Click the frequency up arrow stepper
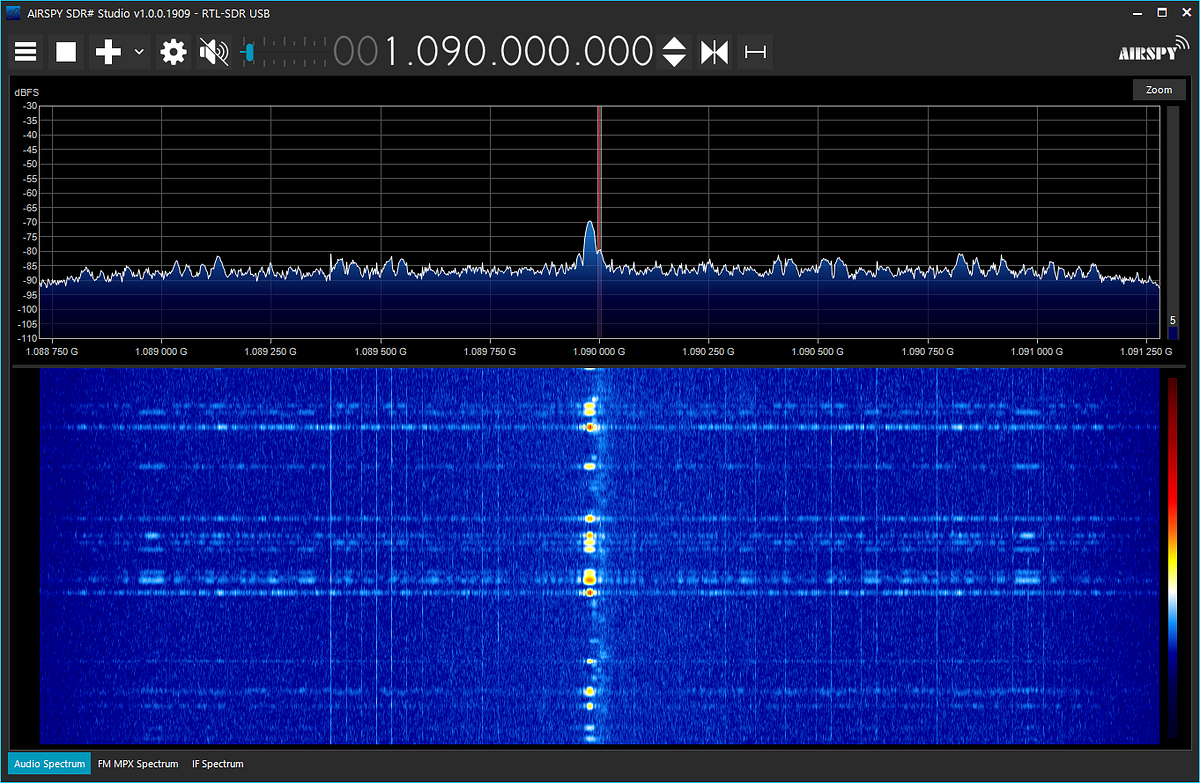The width and height of the screenshot is (1200, 783). pos(676,44)
